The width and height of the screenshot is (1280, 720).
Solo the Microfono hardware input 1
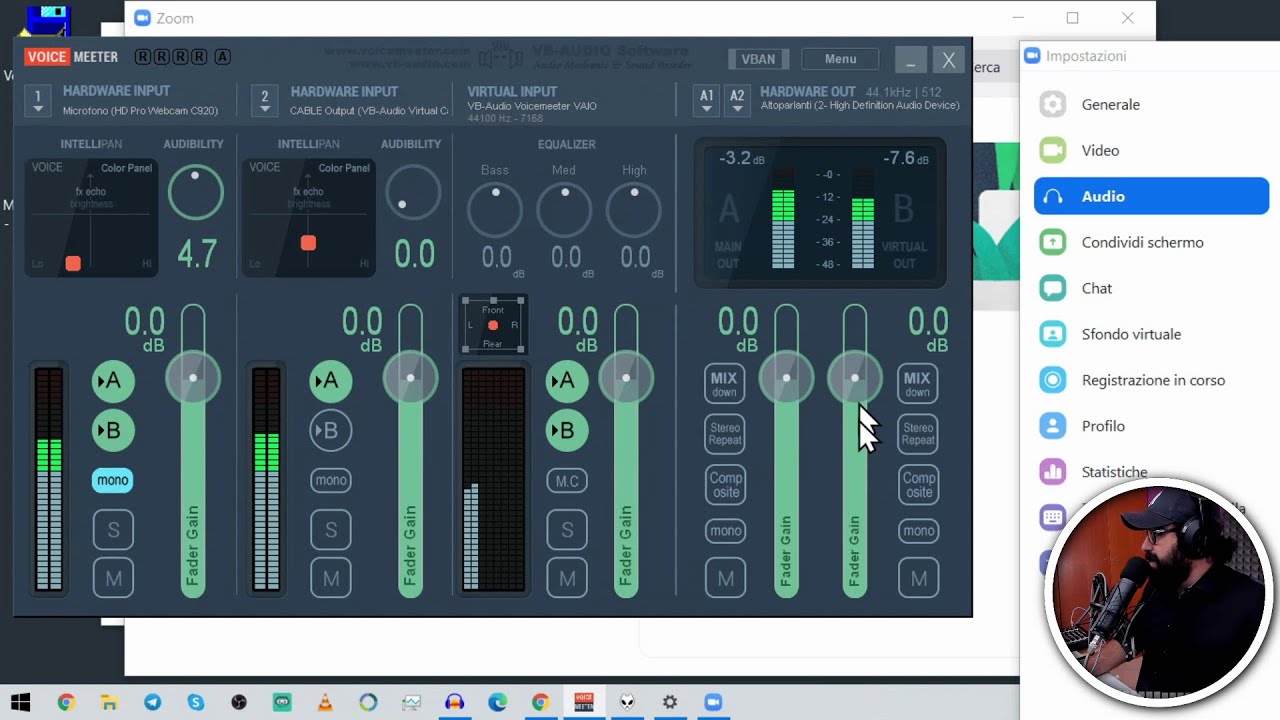113,530
